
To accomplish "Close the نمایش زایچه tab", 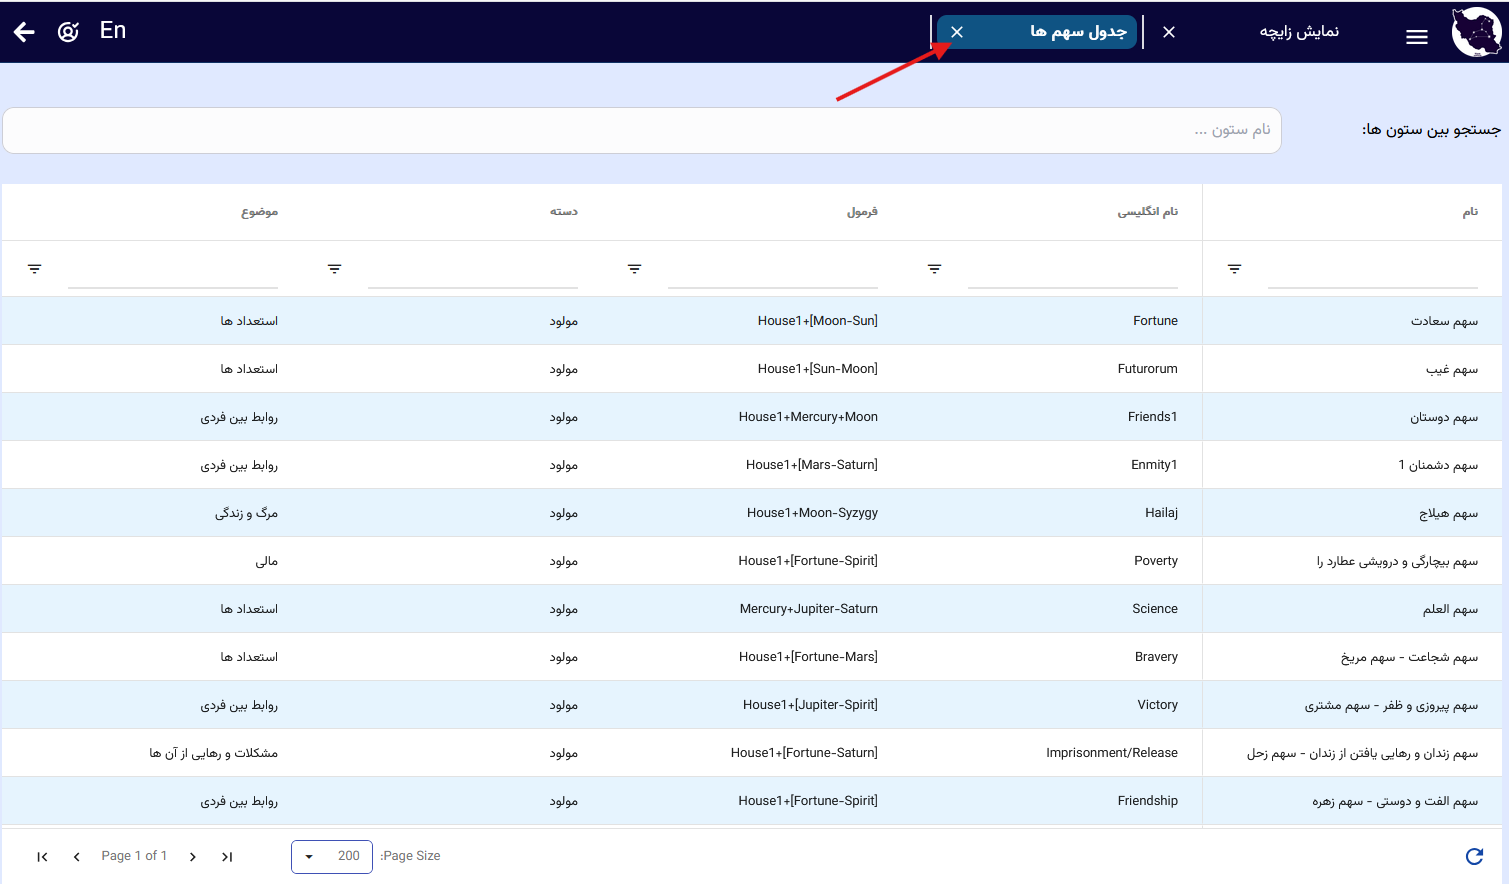I will 1169,32.
